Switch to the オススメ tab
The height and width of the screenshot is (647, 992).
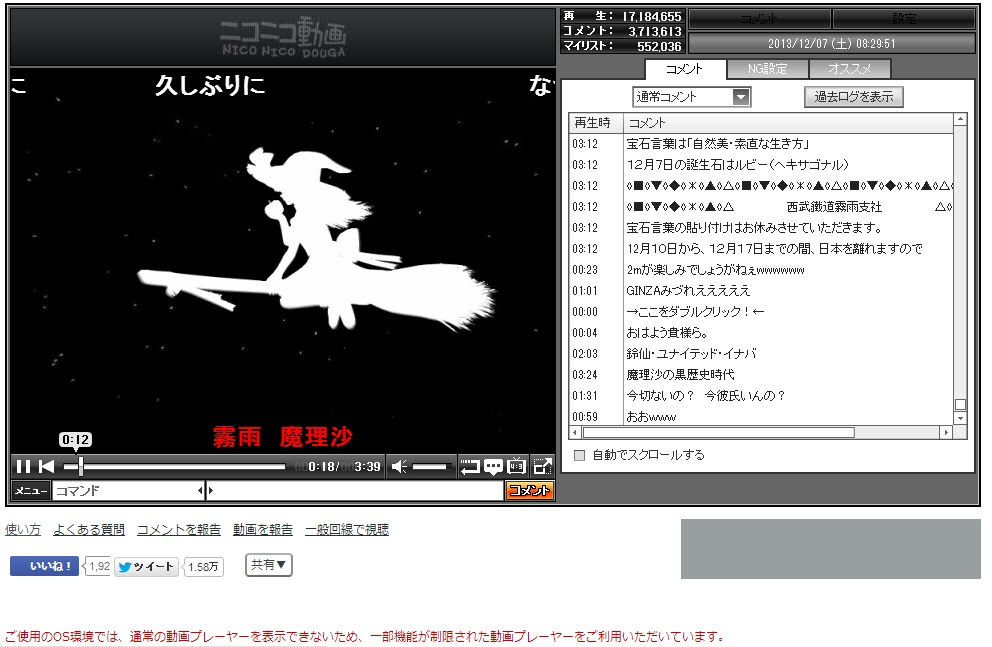pyautogui.click(x=850, y=69)
